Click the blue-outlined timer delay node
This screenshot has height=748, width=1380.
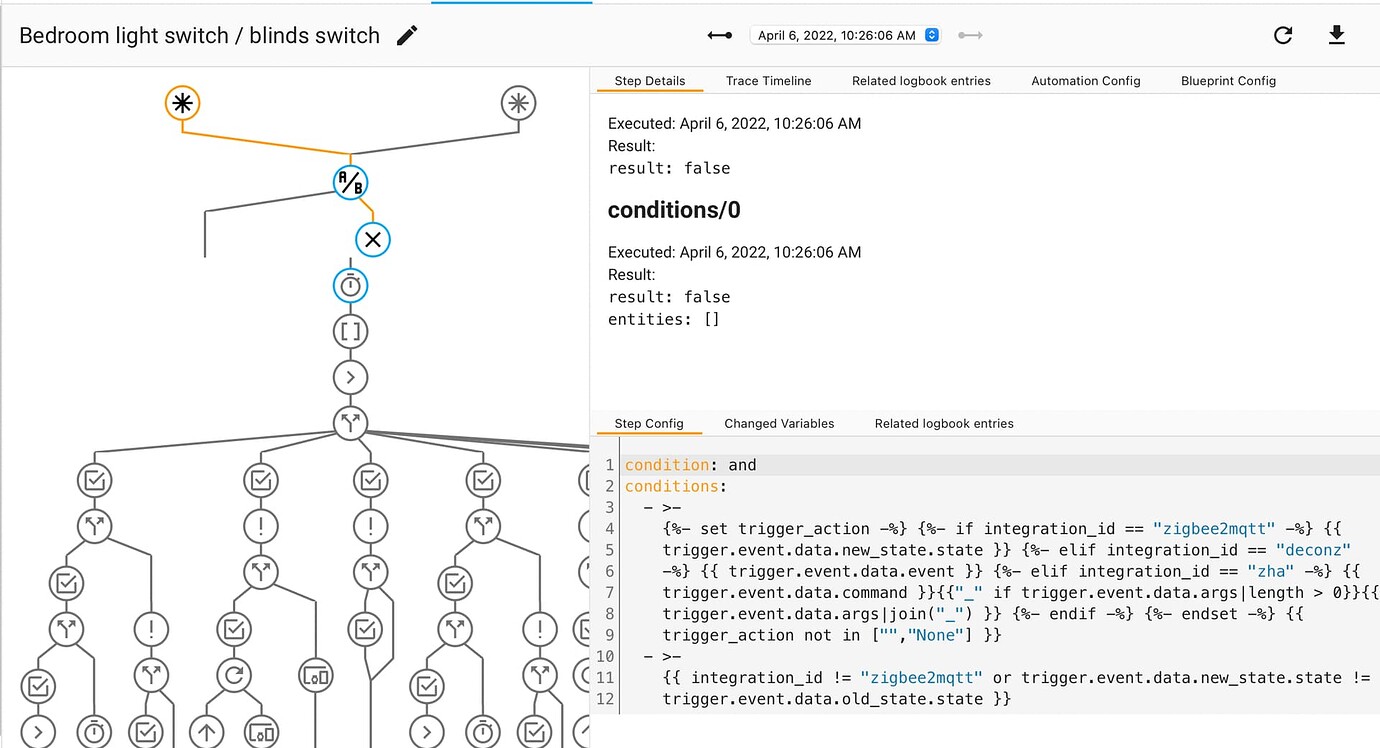tap(350, 286)
